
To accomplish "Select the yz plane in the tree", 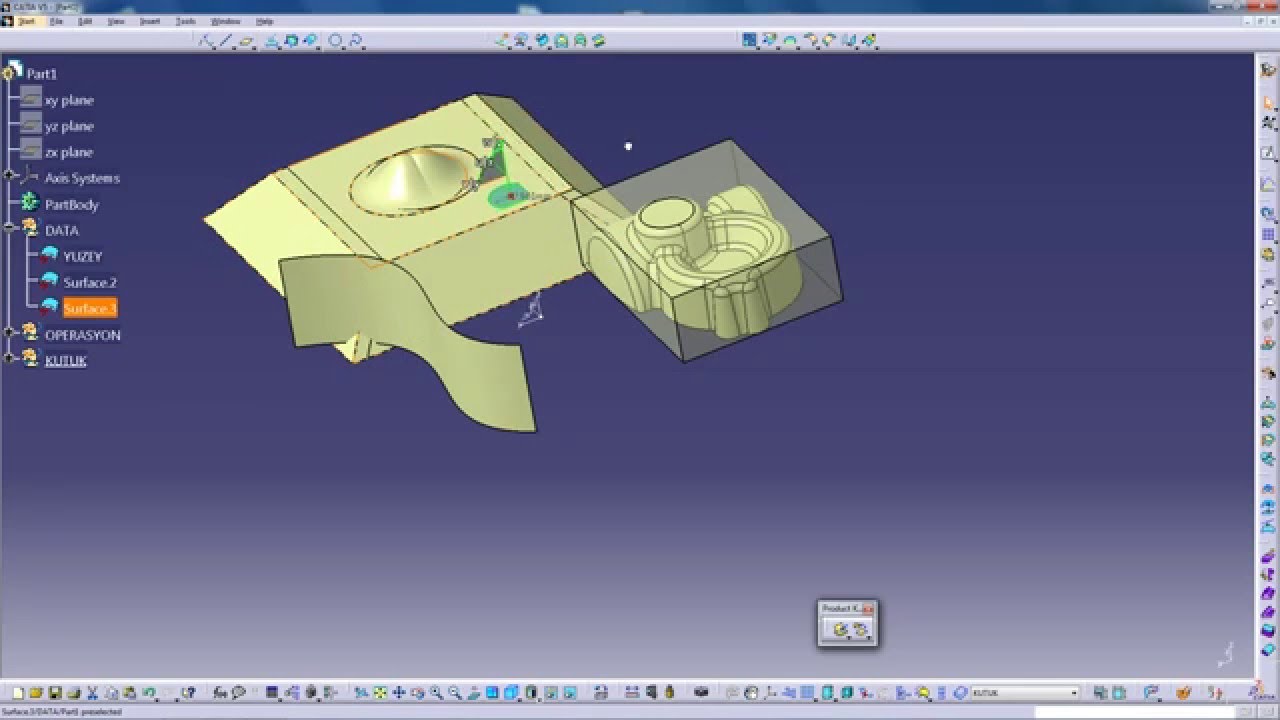I will pos(69,126).
